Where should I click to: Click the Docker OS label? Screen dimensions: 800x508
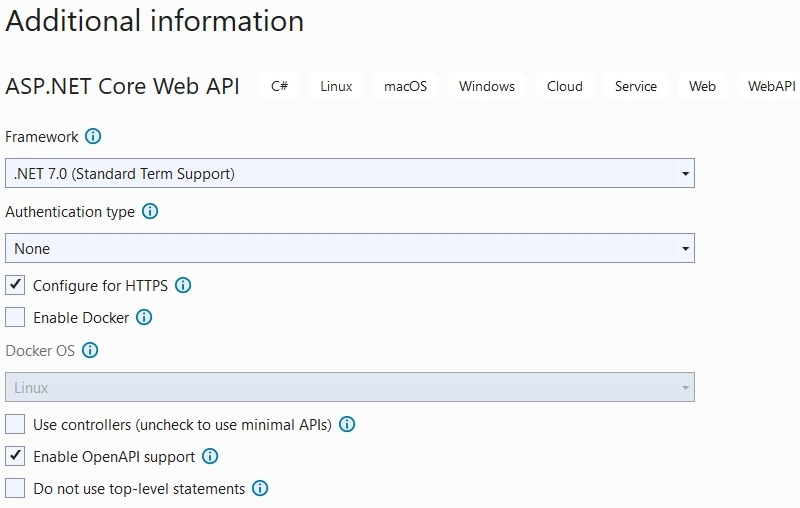coord(40,351)
